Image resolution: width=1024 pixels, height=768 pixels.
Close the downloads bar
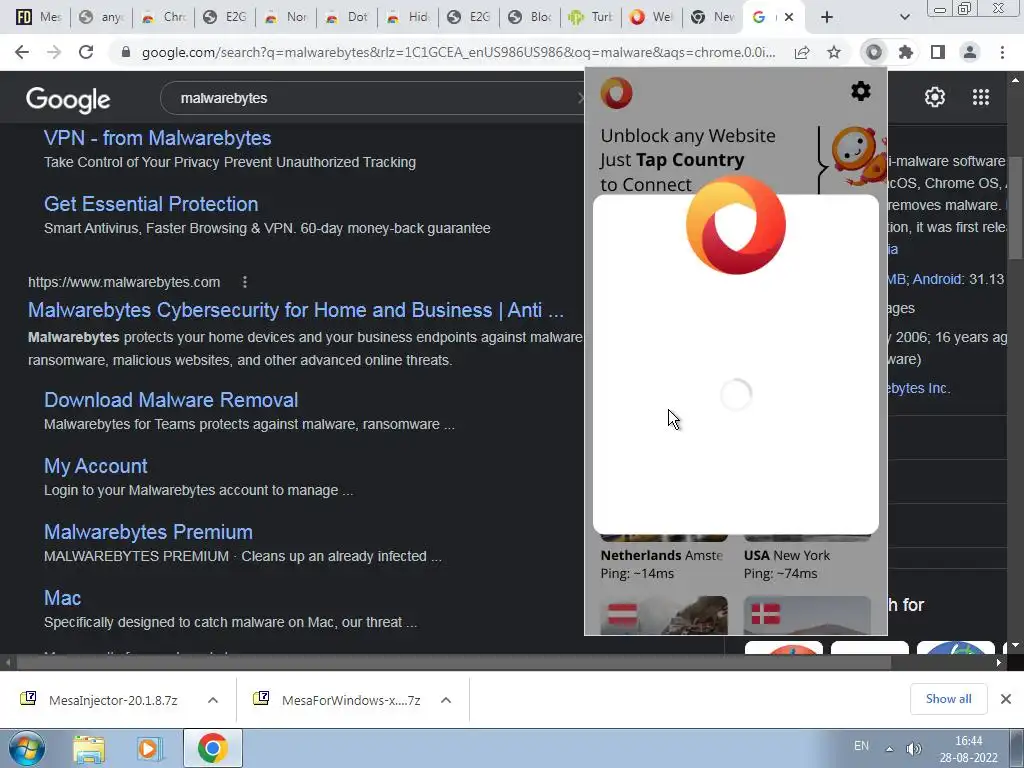point(1006,699)
